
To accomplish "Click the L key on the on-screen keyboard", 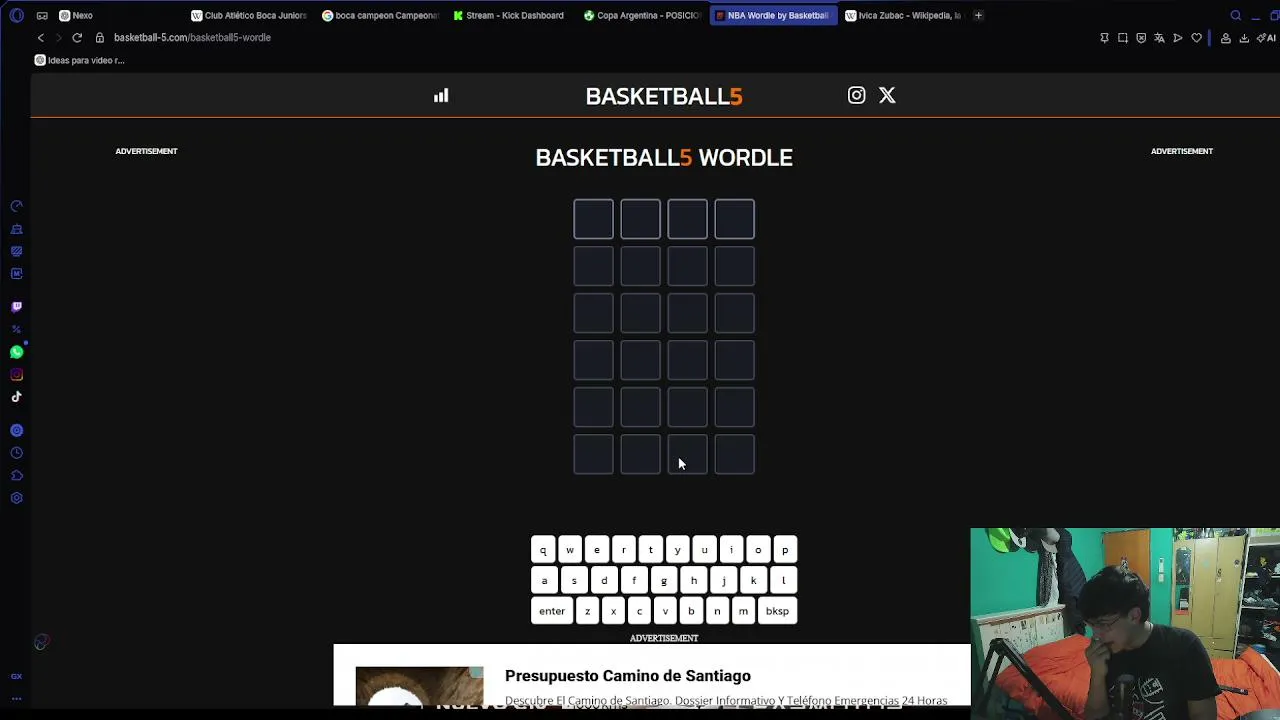I will [x=784, y=581].
